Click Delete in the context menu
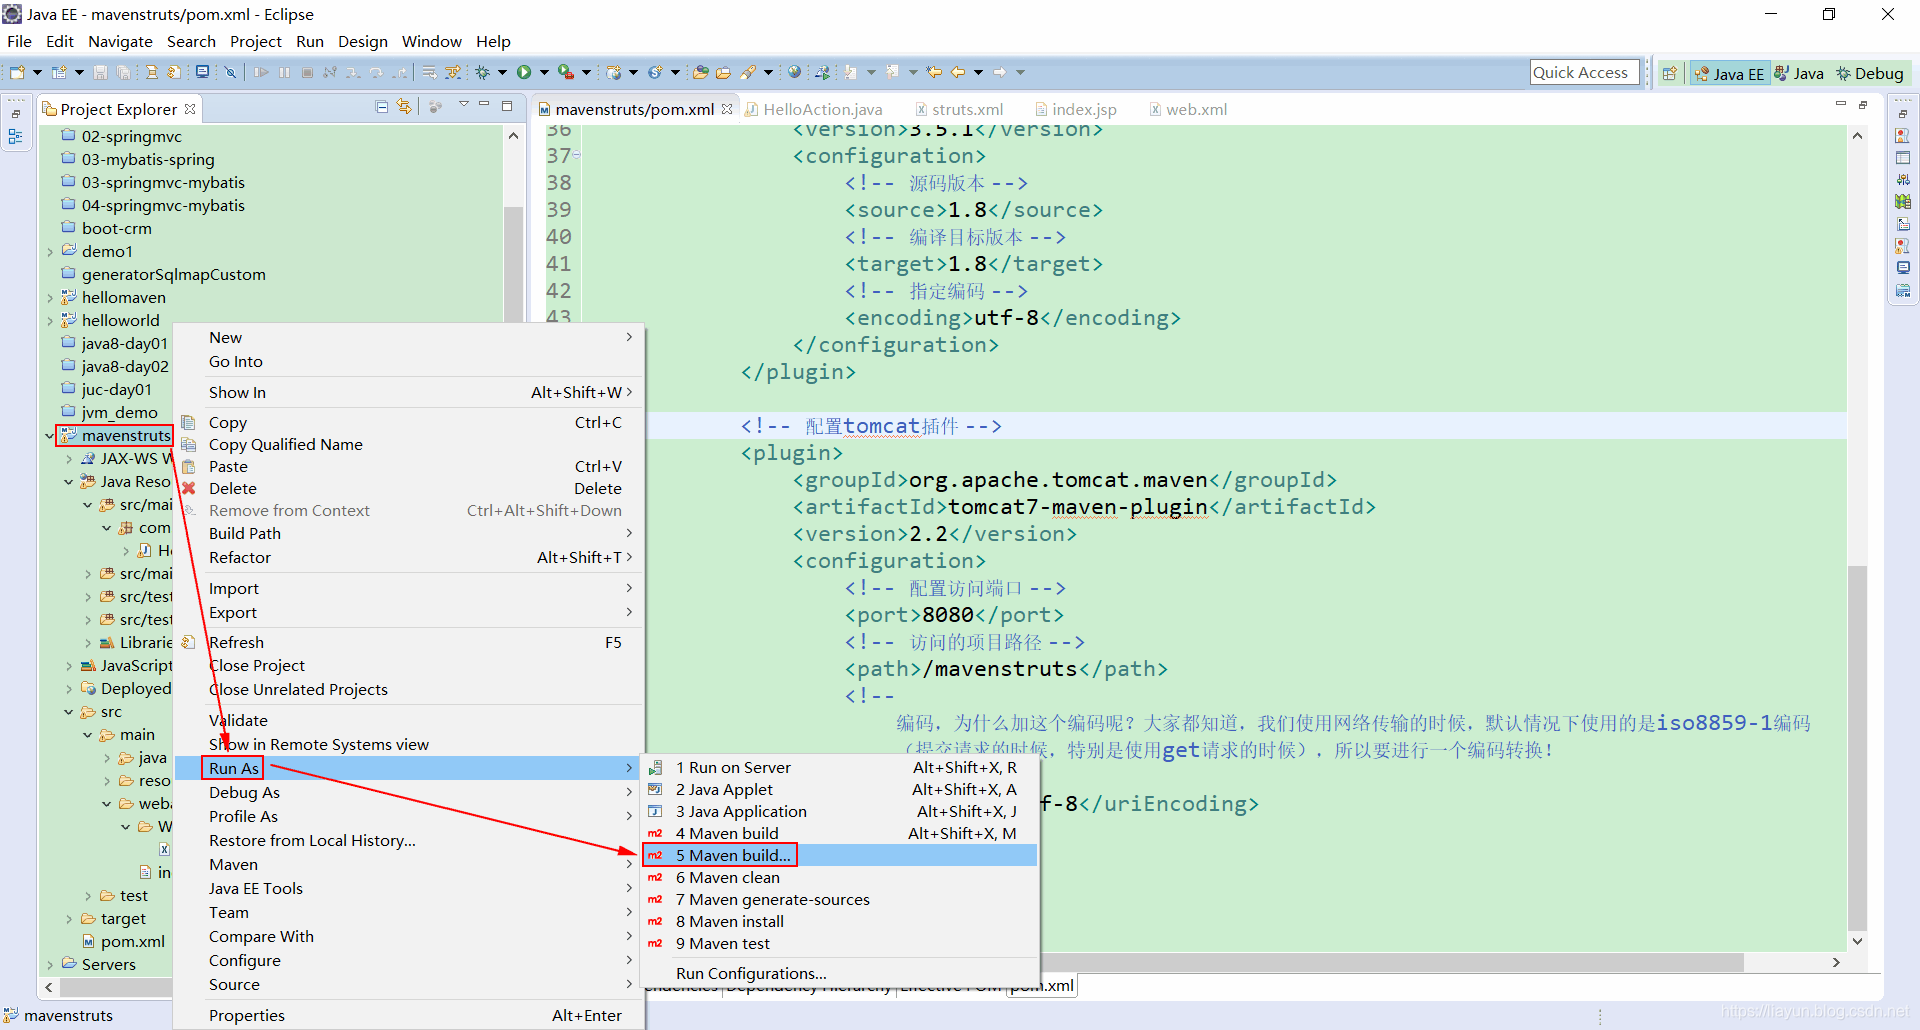Viewport: 1920px width, 1030px height. coord(409,488)
